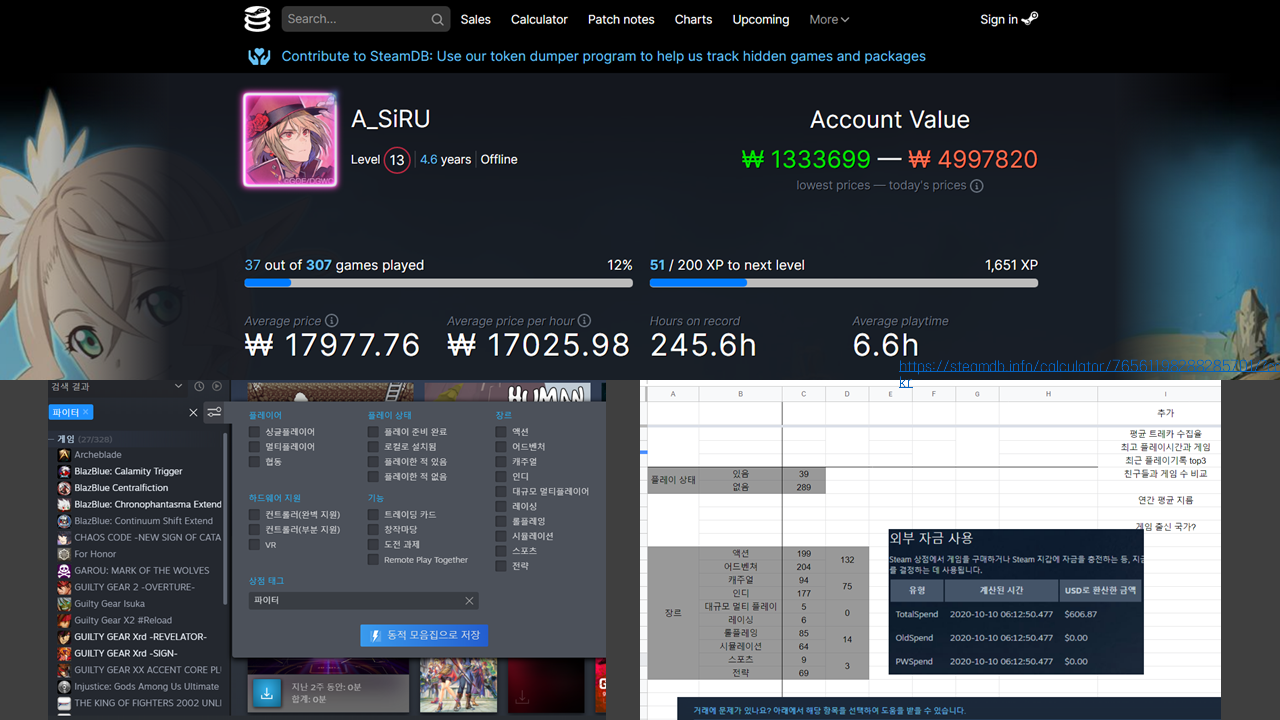Image resolution: width=1280 pixels, height=720 pixels.
Task: Select BlazBlue Centralfiction in library
Action: tap(121, 488)
